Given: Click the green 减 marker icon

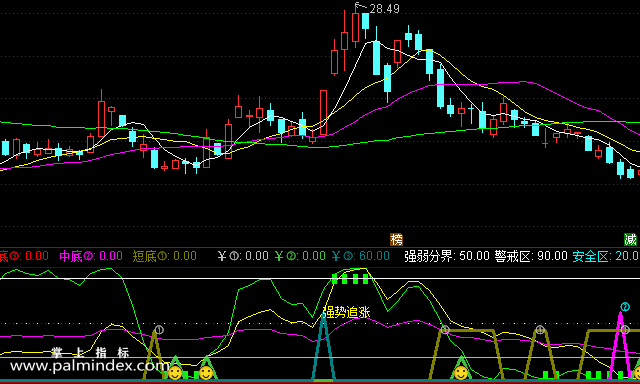Looking at the screenshot, I should [630, 239].
